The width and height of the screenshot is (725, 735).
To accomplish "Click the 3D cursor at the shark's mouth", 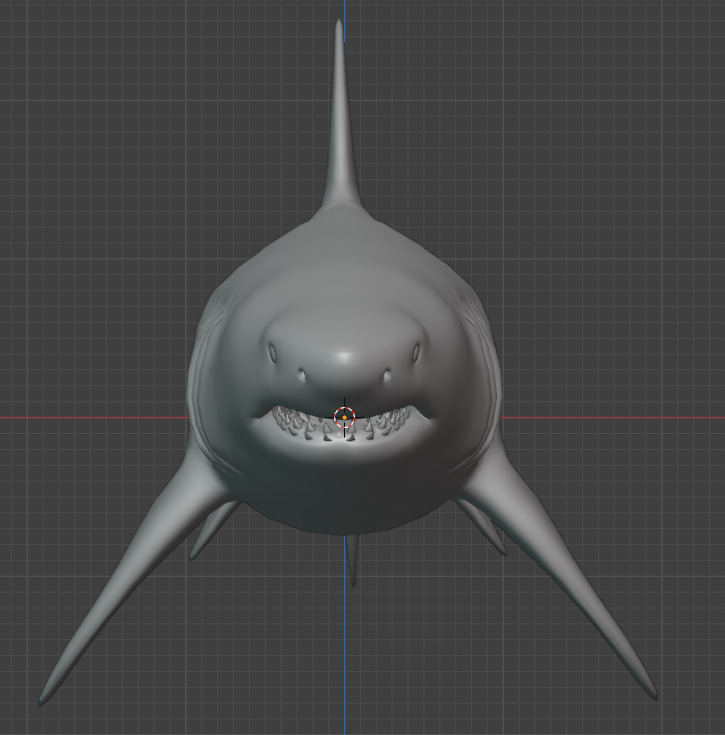I will [344, 417].
